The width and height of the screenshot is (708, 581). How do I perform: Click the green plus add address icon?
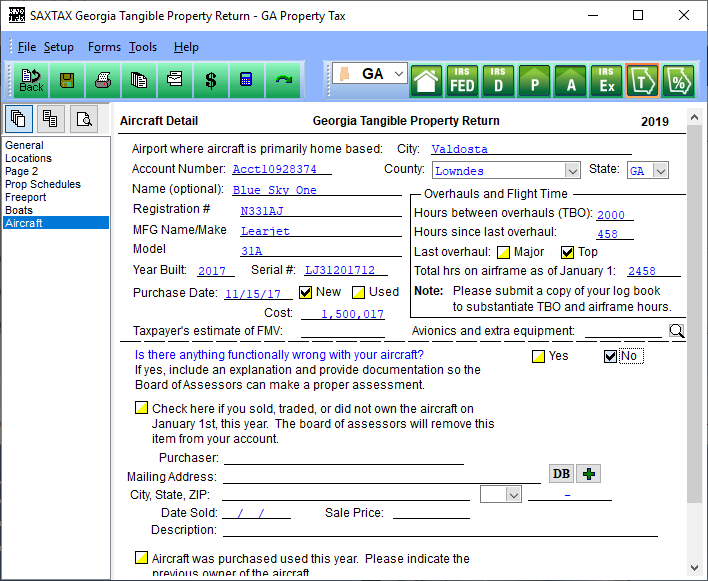(x=589, y=474)
